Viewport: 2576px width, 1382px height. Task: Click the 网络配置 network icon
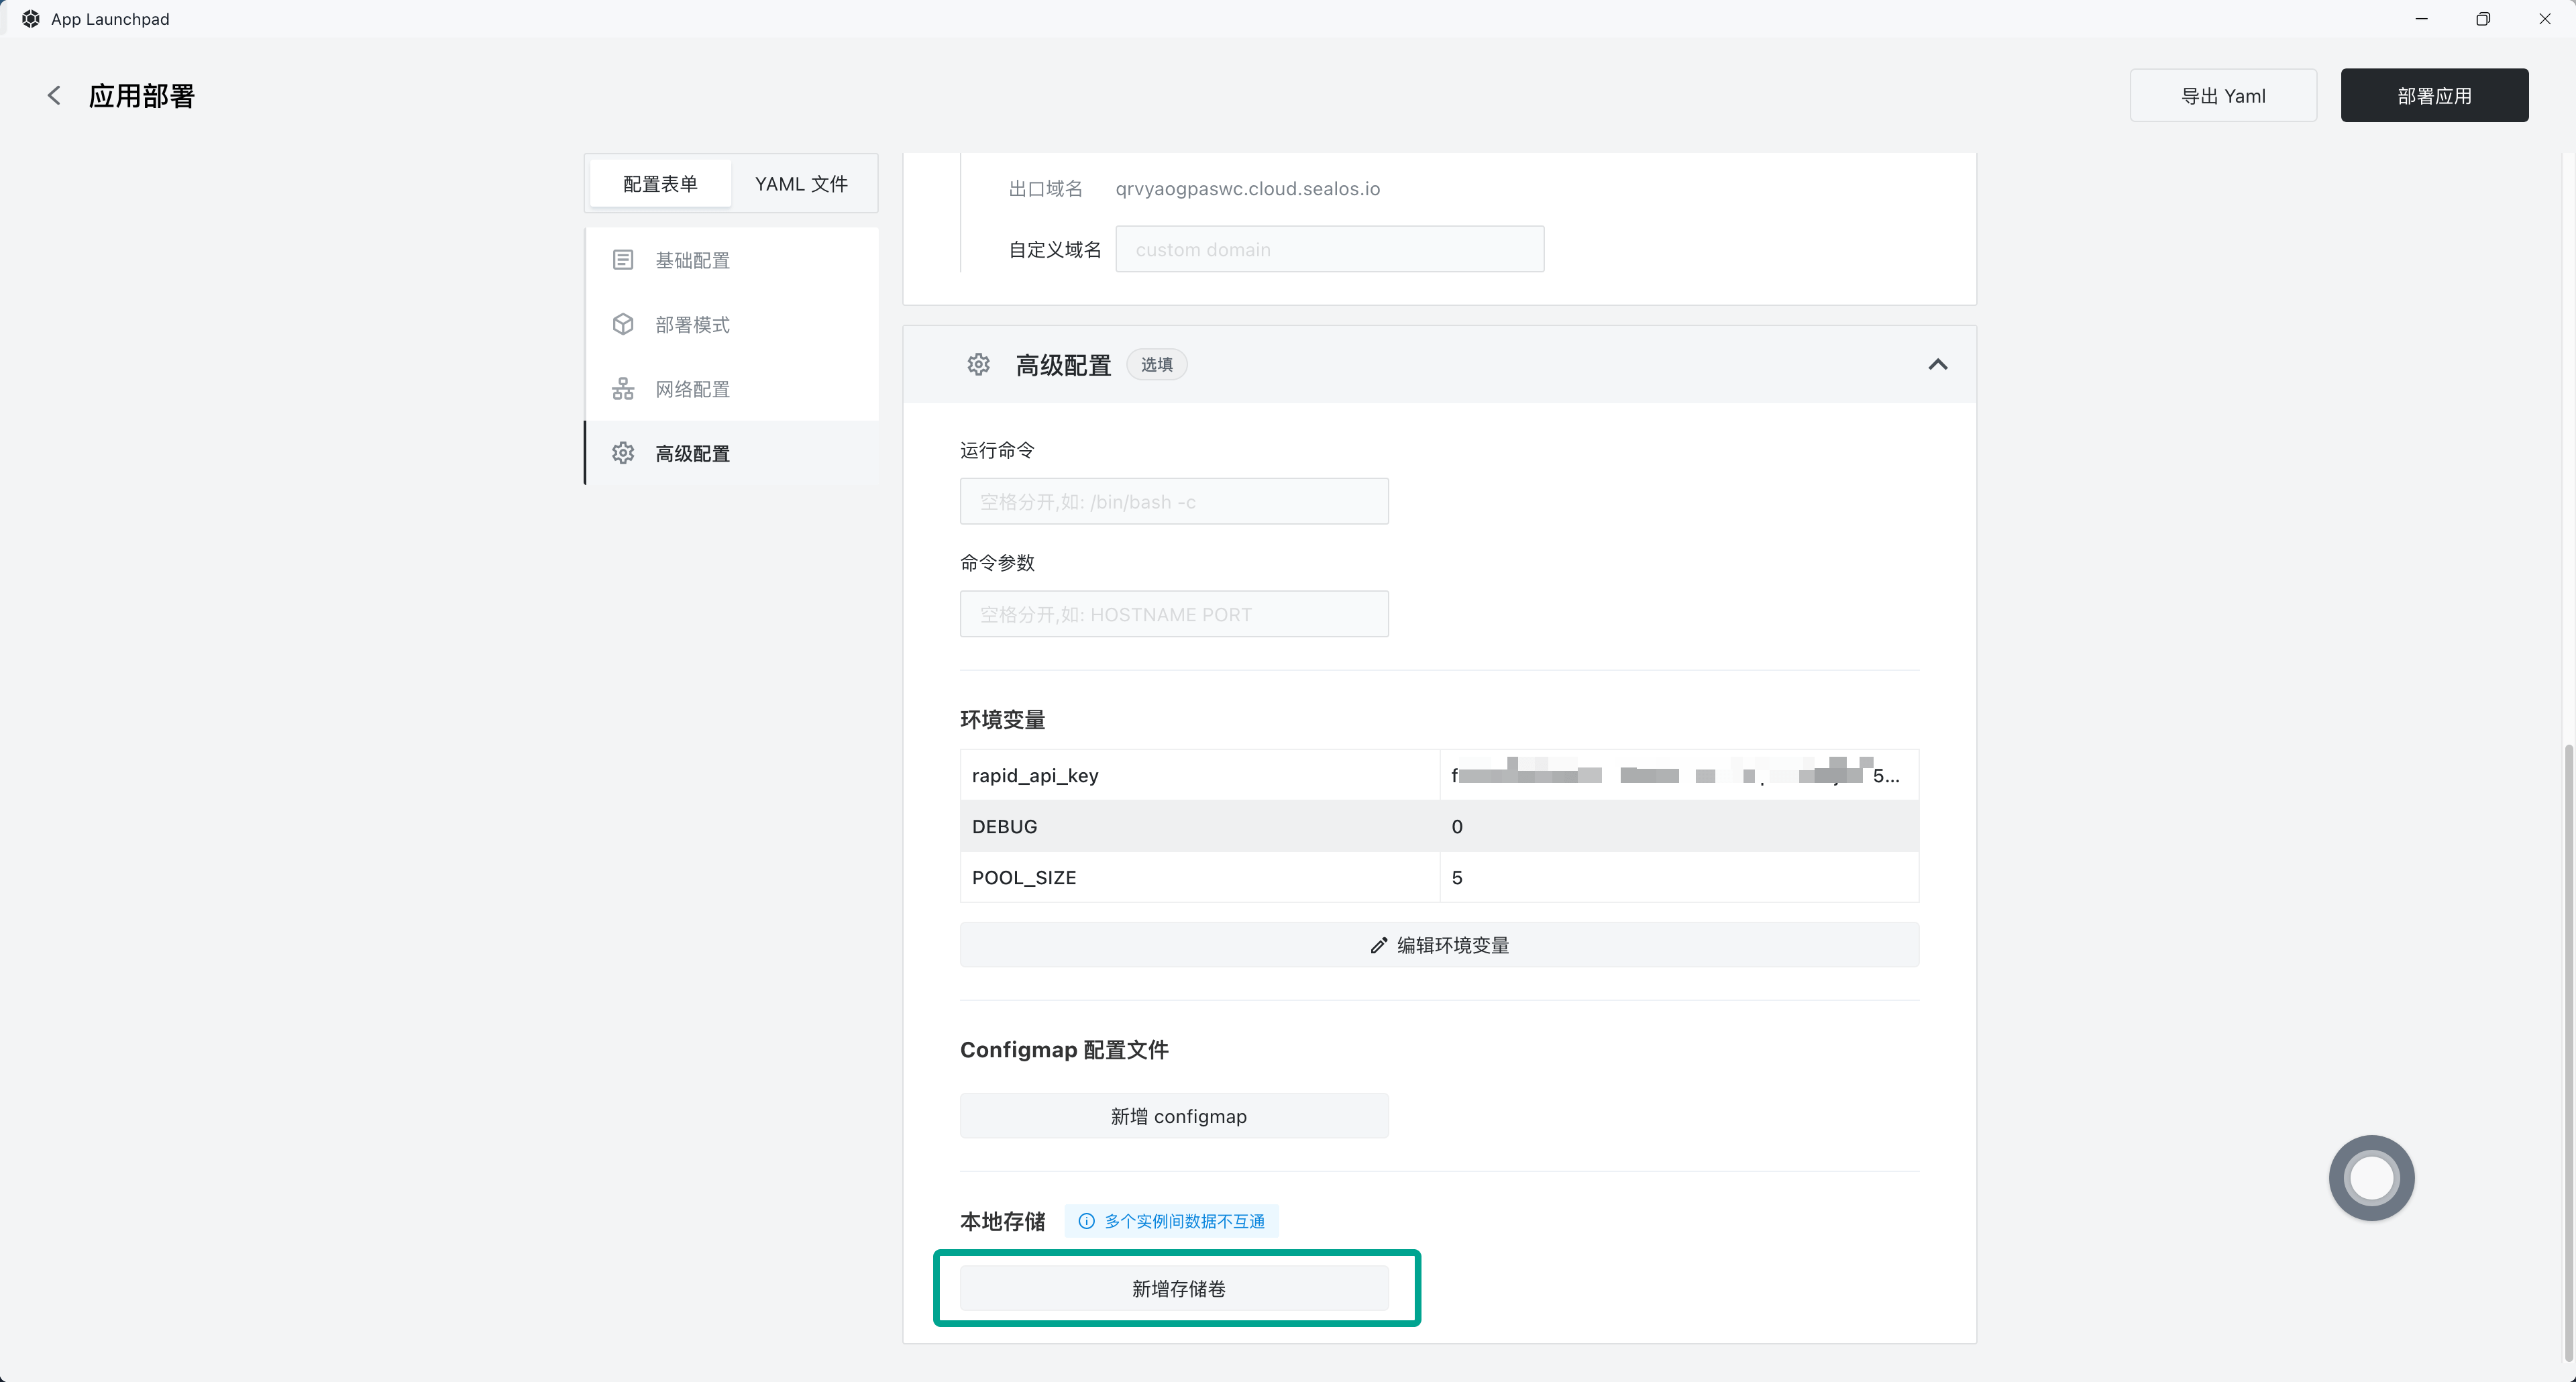click(x=623, y=389)
